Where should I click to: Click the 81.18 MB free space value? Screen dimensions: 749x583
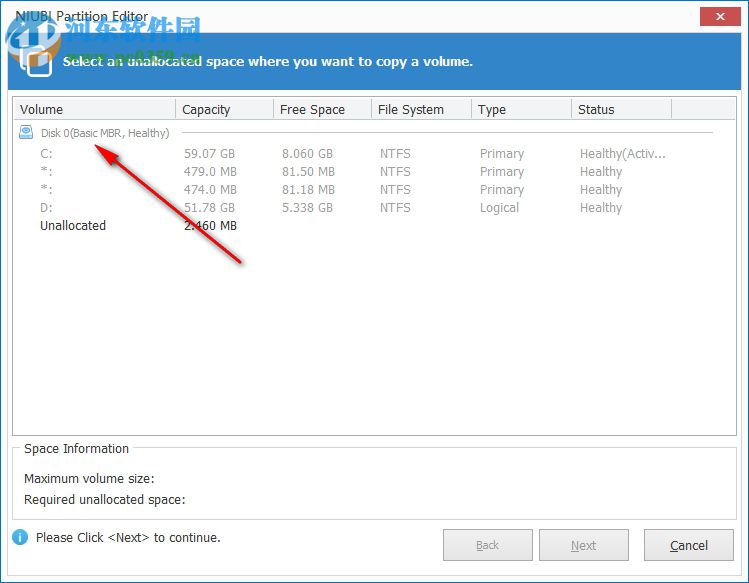[x=308, y=190]
